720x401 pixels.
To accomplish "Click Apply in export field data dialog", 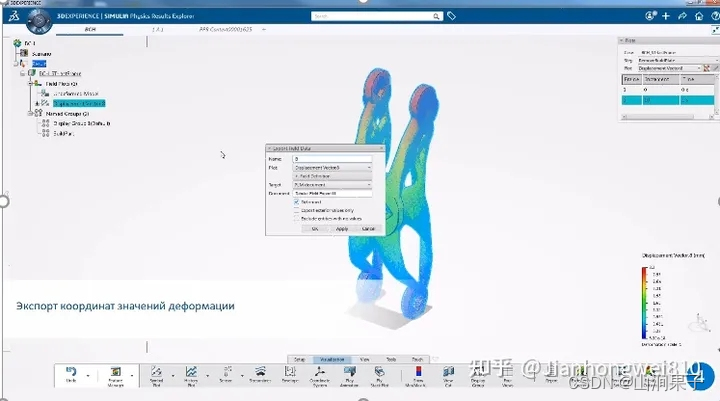I will [x=342, y=229].
